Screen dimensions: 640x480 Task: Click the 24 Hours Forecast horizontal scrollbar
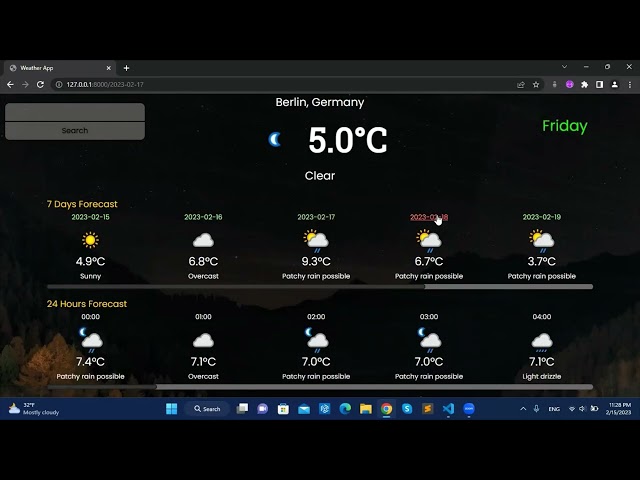[x=320, y=387]
